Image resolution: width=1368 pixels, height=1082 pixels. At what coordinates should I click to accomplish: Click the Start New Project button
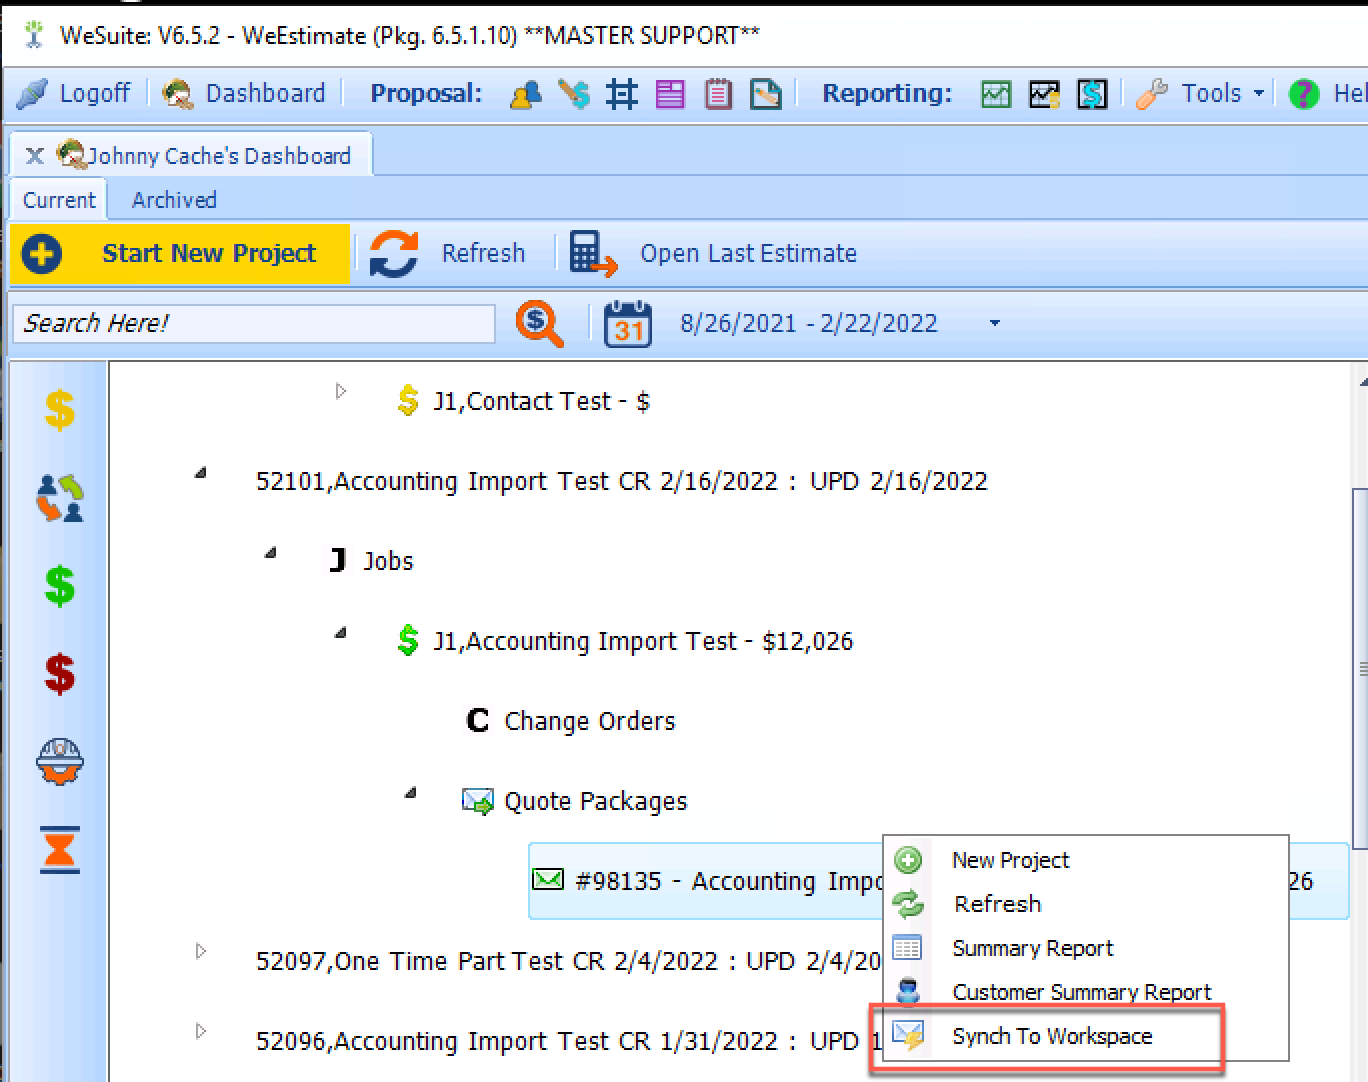(180, 254)
